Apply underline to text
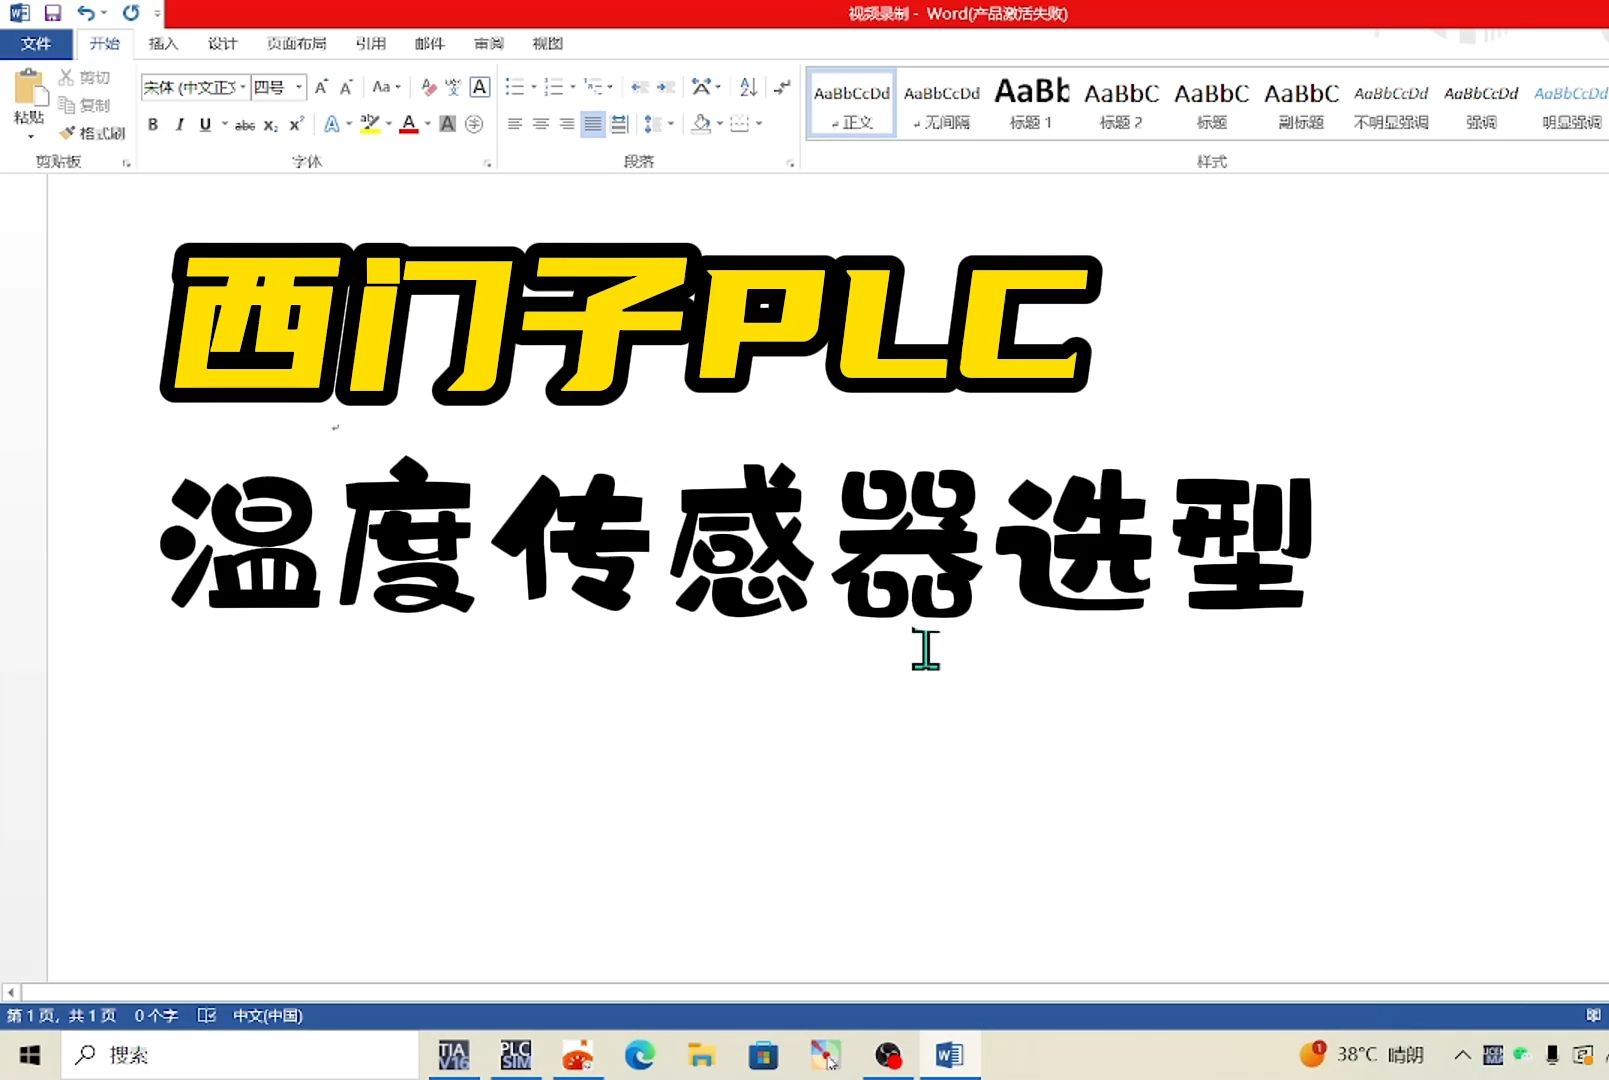1609x1080 pixels. click(204, 123)
